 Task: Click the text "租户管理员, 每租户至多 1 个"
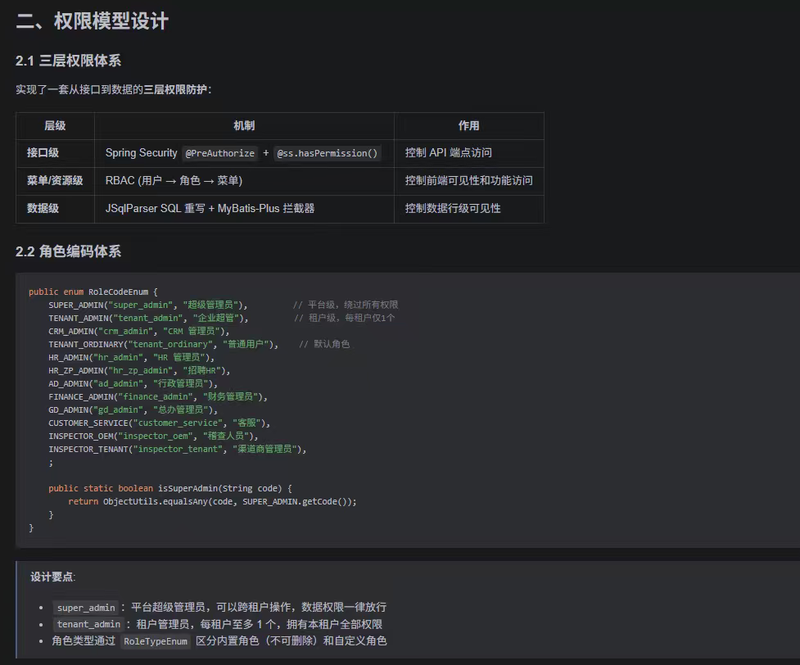(208, 624)
